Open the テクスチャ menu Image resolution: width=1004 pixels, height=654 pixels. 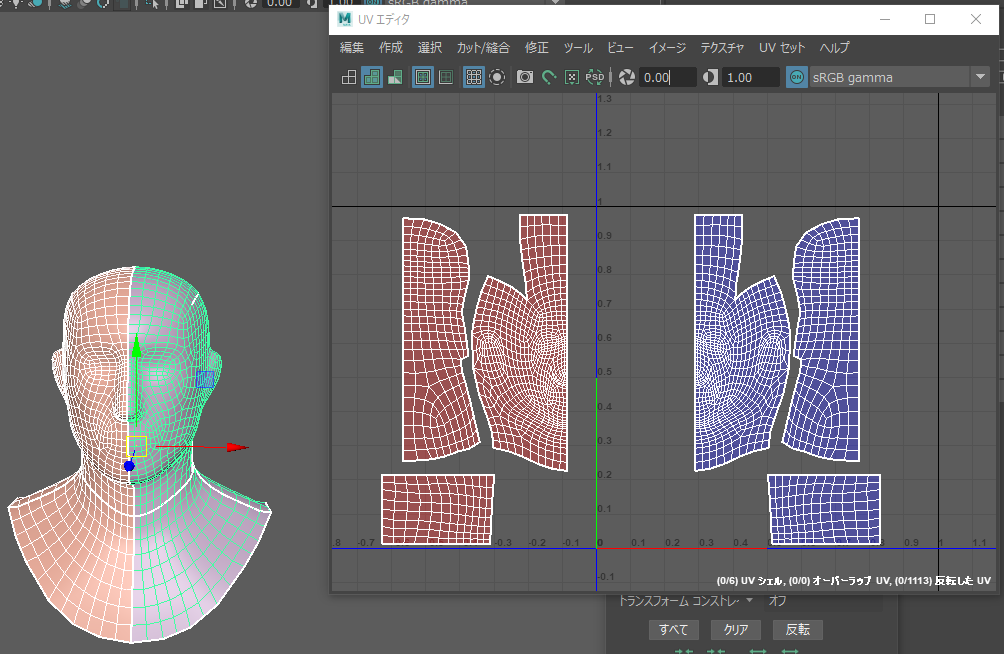[722, 48]
